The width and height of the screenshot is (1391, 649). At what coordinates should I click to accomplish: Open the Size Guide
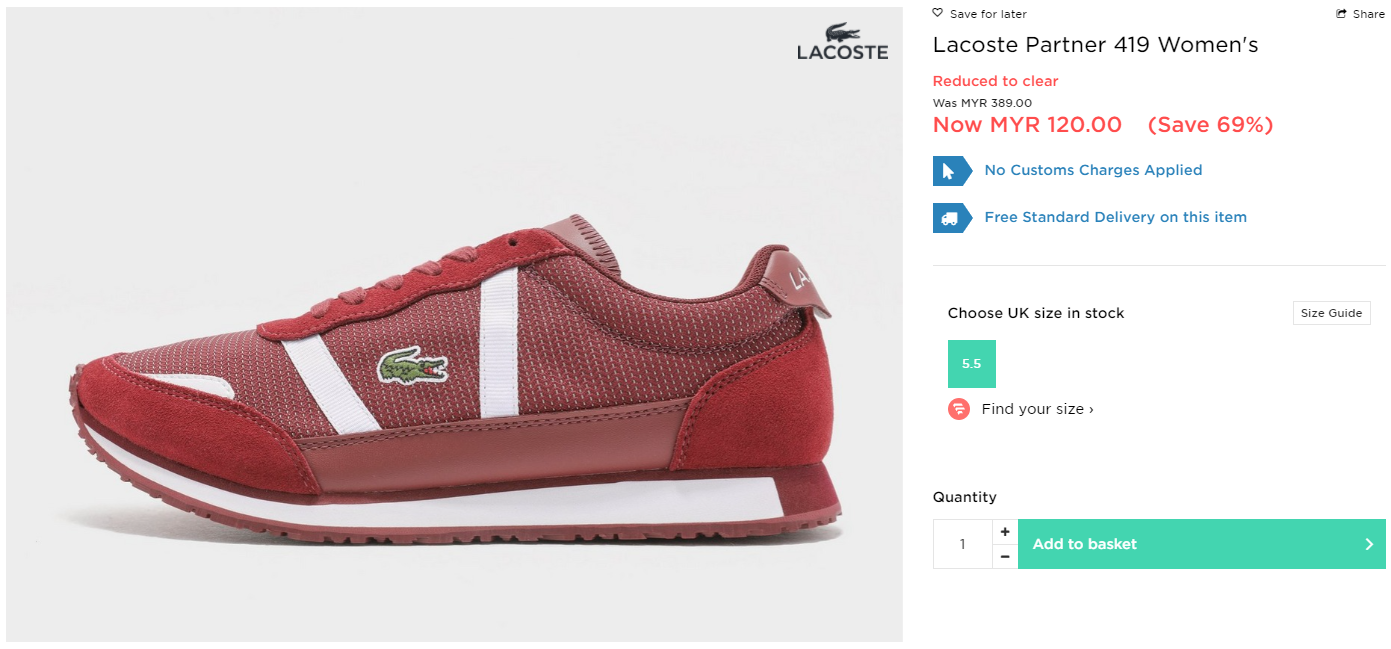(x=1331, y=313)
